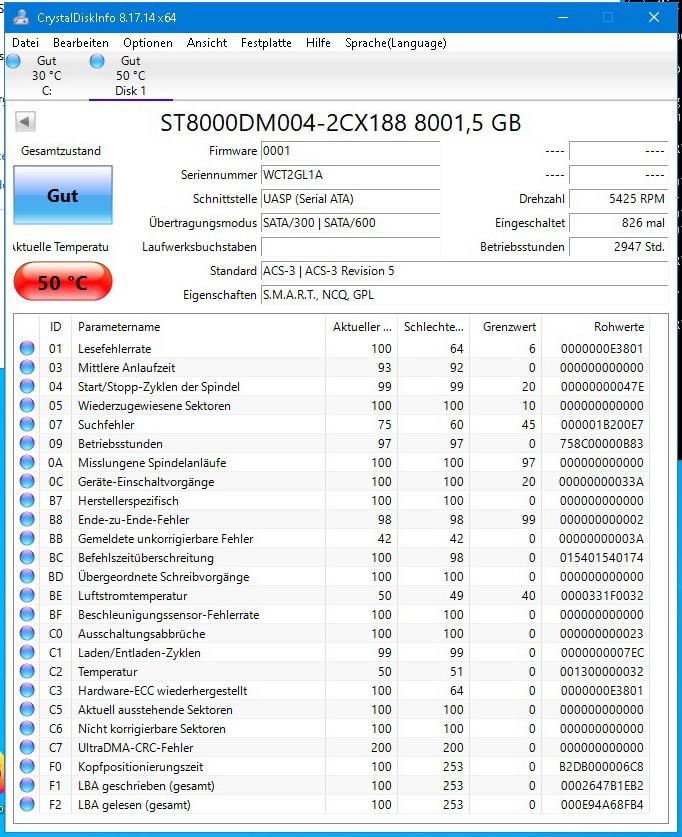Click the ID column header
Image resolution: width=682 pixels, height=837 pixels.
click(x=55, y=327)
